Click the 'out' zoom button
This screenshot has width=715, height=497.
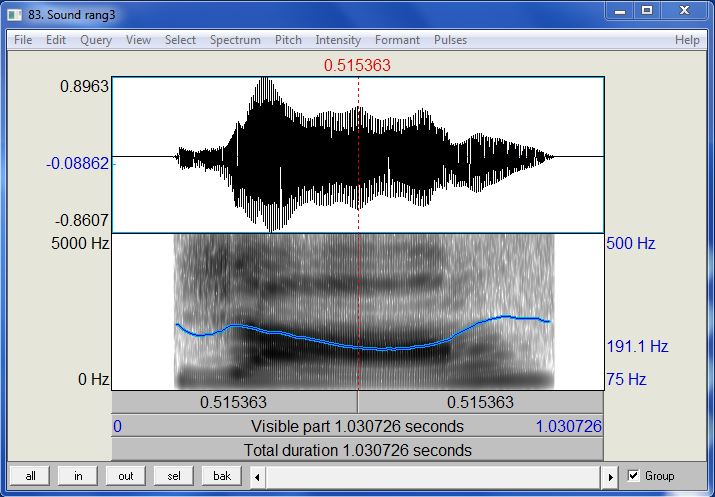tap(125, 476)
